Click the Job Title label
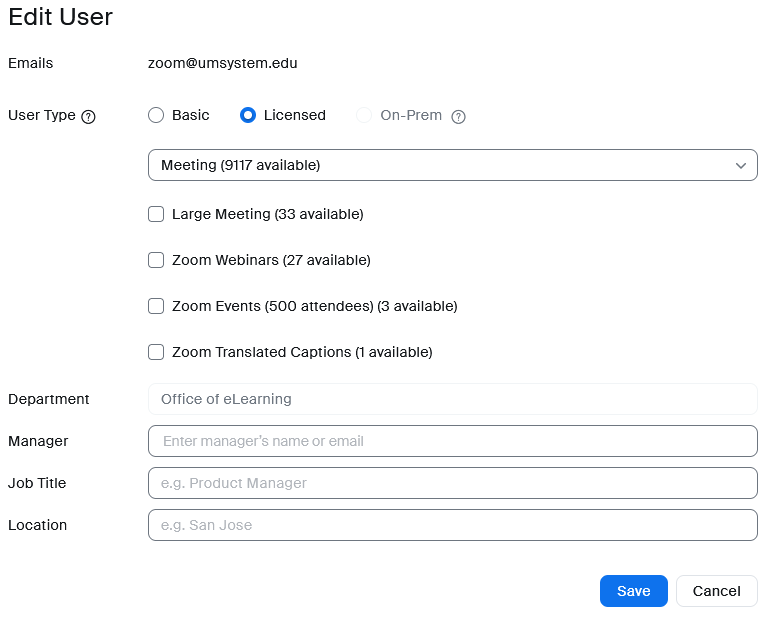The image size is (775, 627). [x=37, y=483]
